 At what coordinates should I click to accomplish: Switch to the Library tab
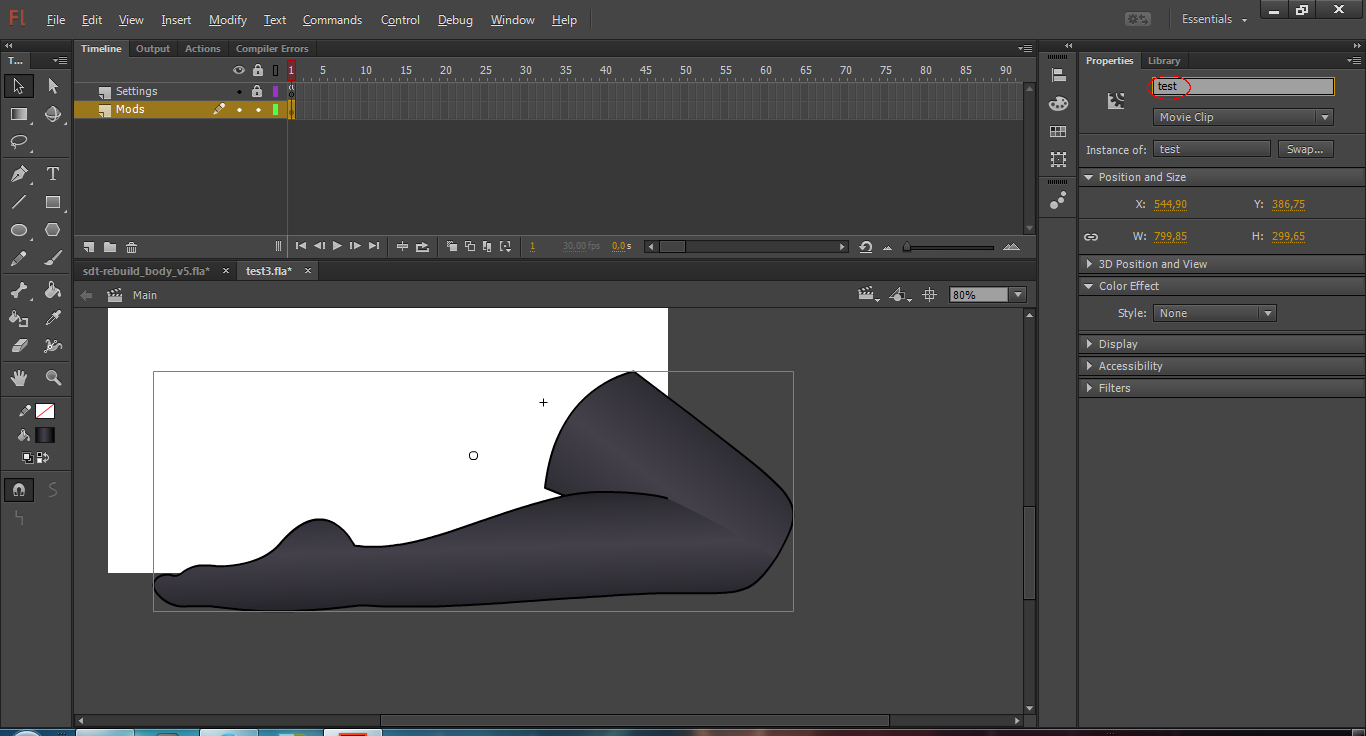click(x=1163, y=61)
